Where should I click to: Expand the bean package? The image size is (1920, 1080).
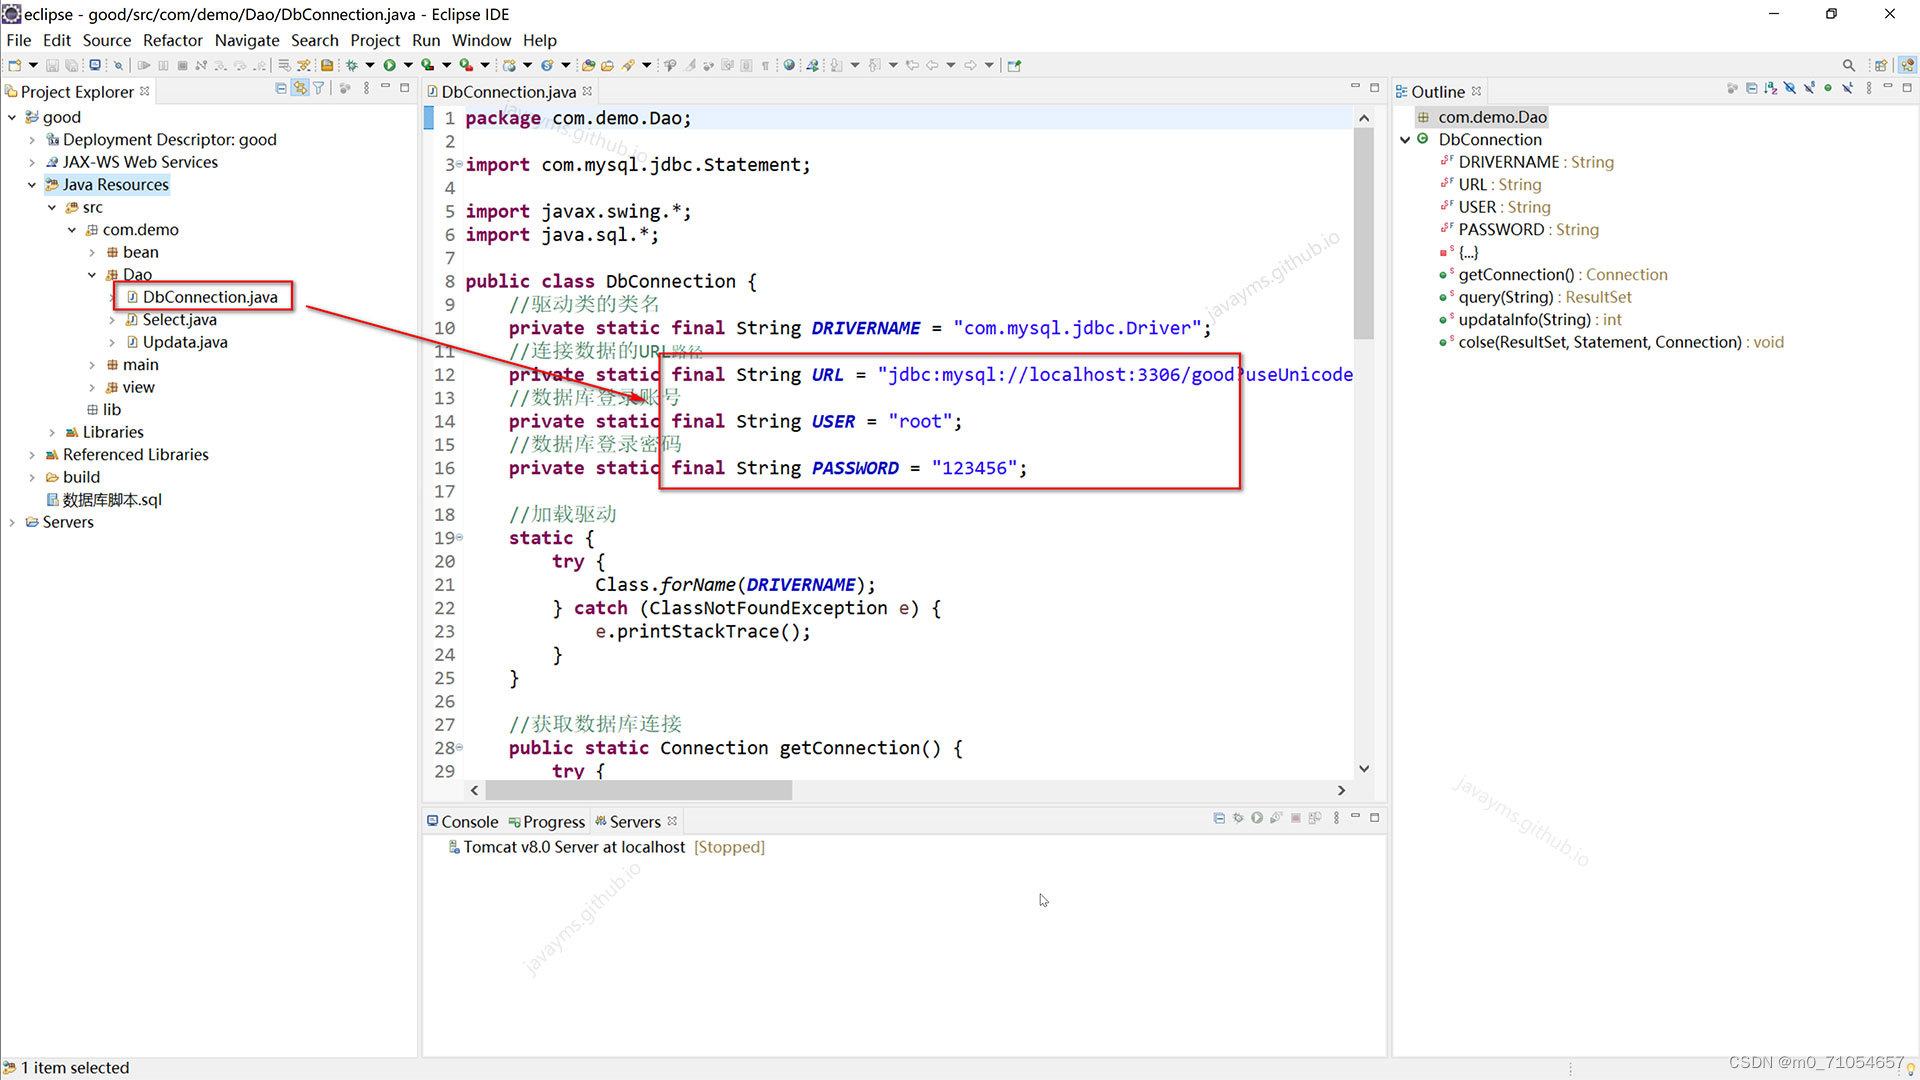92,253
